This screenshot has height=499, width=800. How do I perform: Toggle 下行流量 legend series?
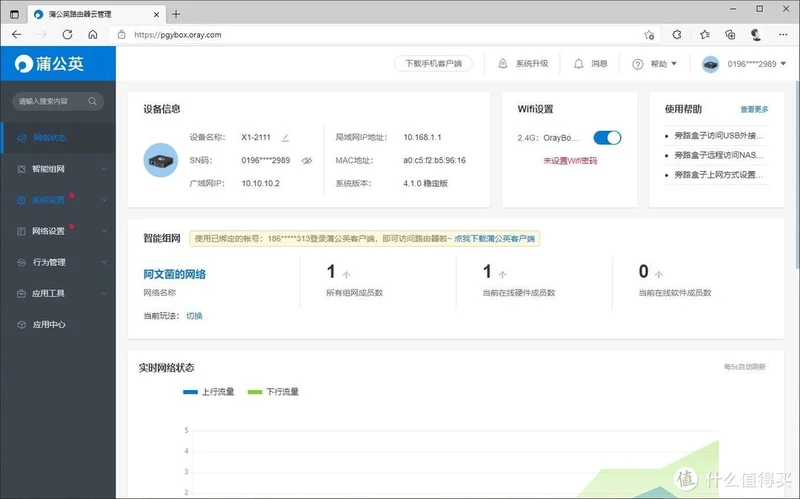coord(273,392)
